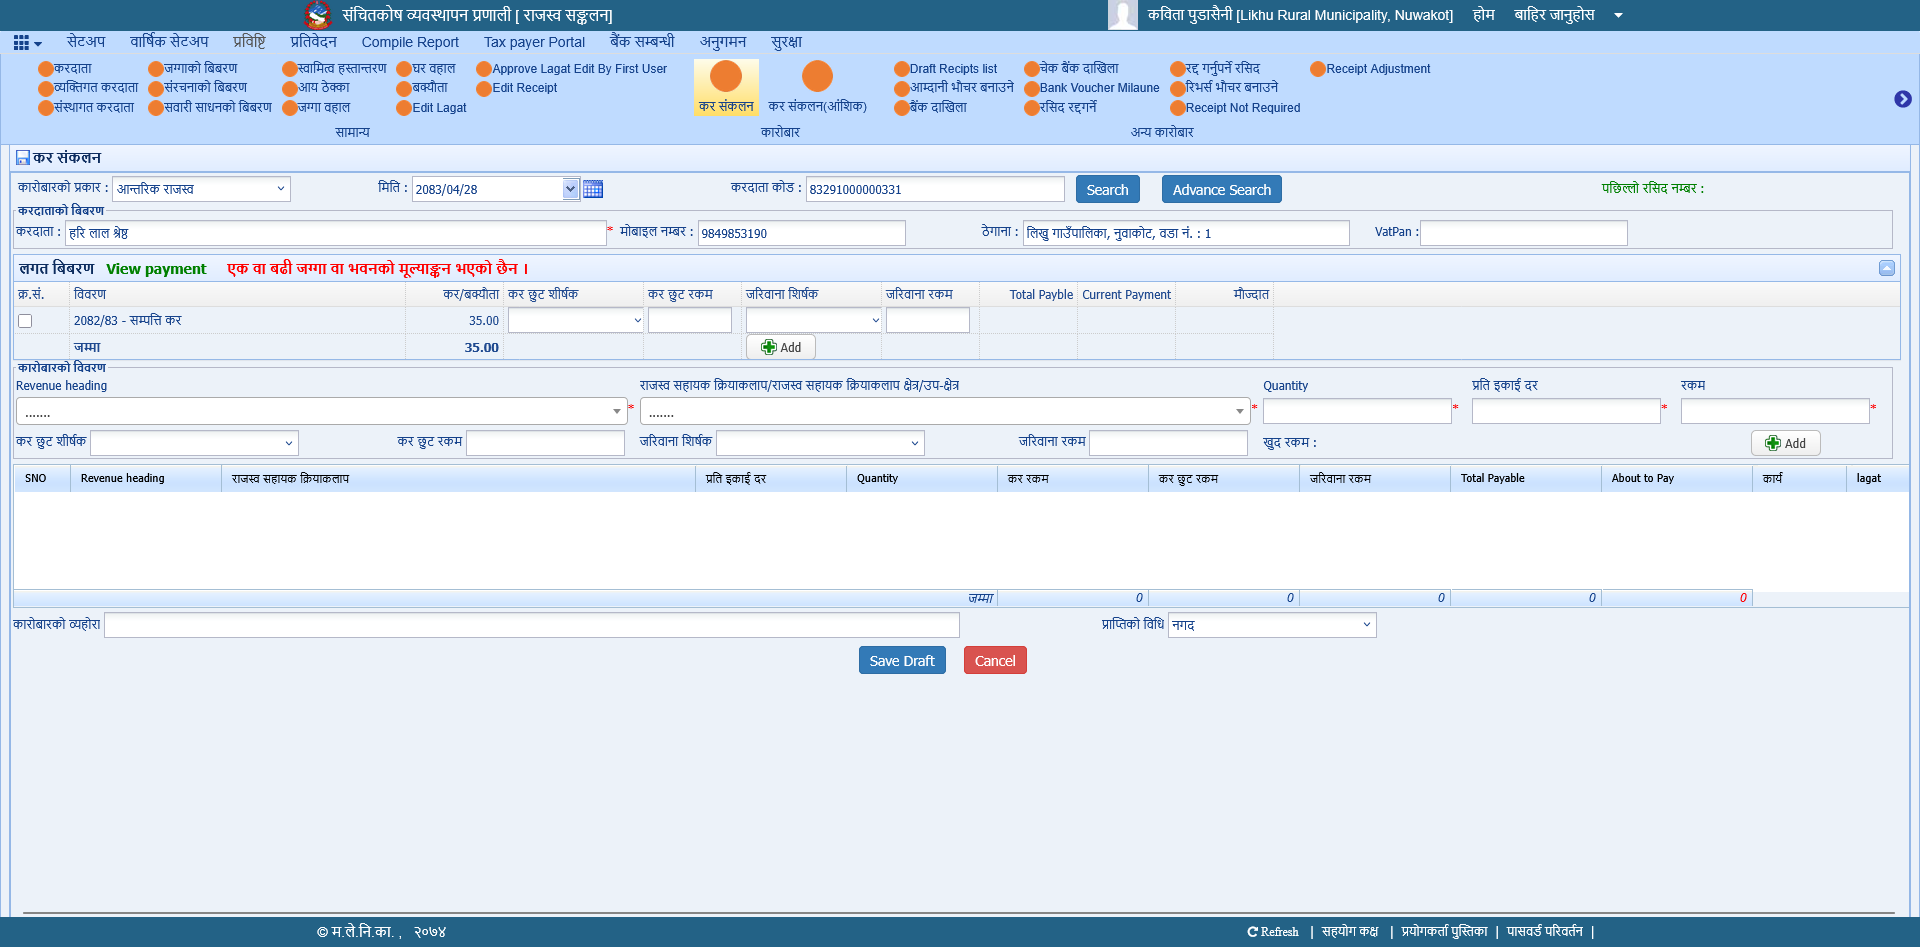Open Draft Recipts list item
The image size is (1920, 947).
pyautogui.click(x=946, y=68)
